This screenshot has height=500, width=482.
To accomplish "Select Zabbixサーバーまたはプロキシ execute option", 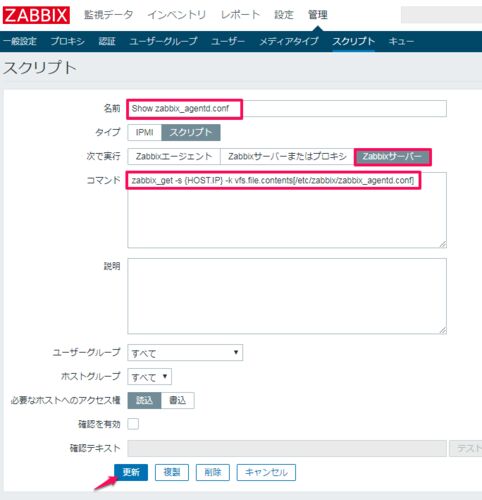I will [x=287, y=157].
